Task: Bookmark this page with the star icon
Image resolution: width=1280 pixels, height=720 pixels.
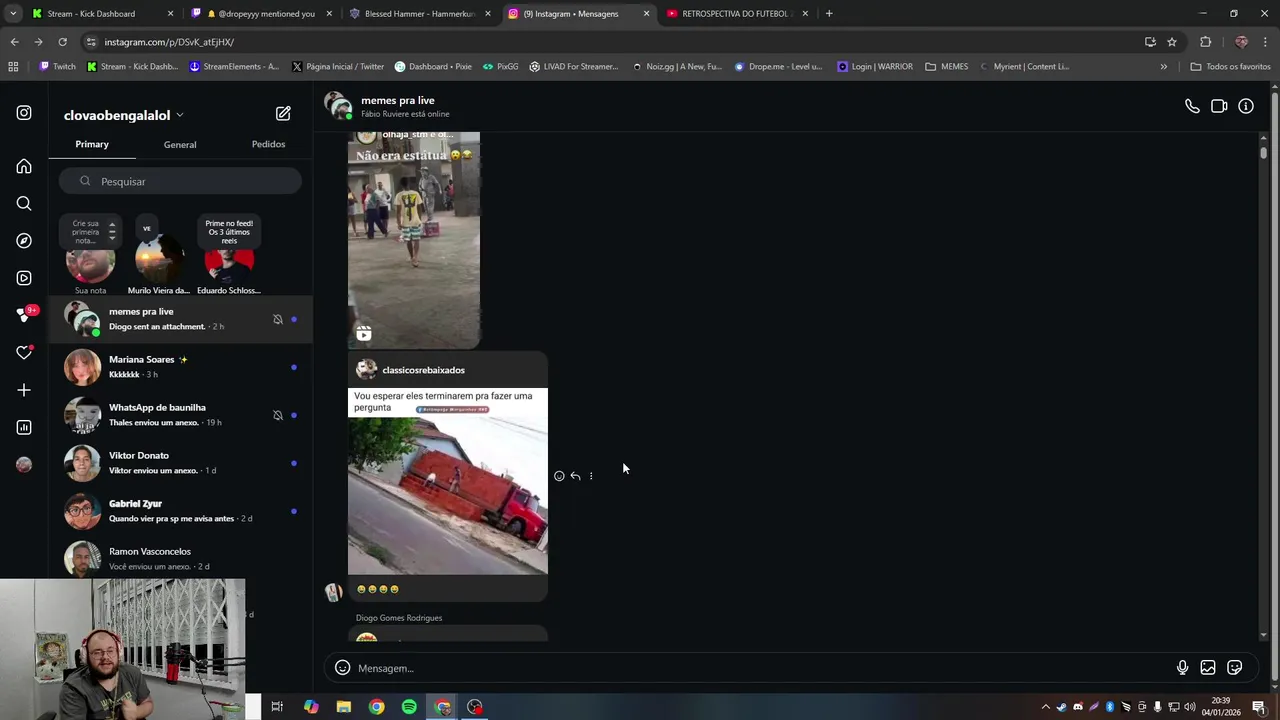Action: (1172, 42)
